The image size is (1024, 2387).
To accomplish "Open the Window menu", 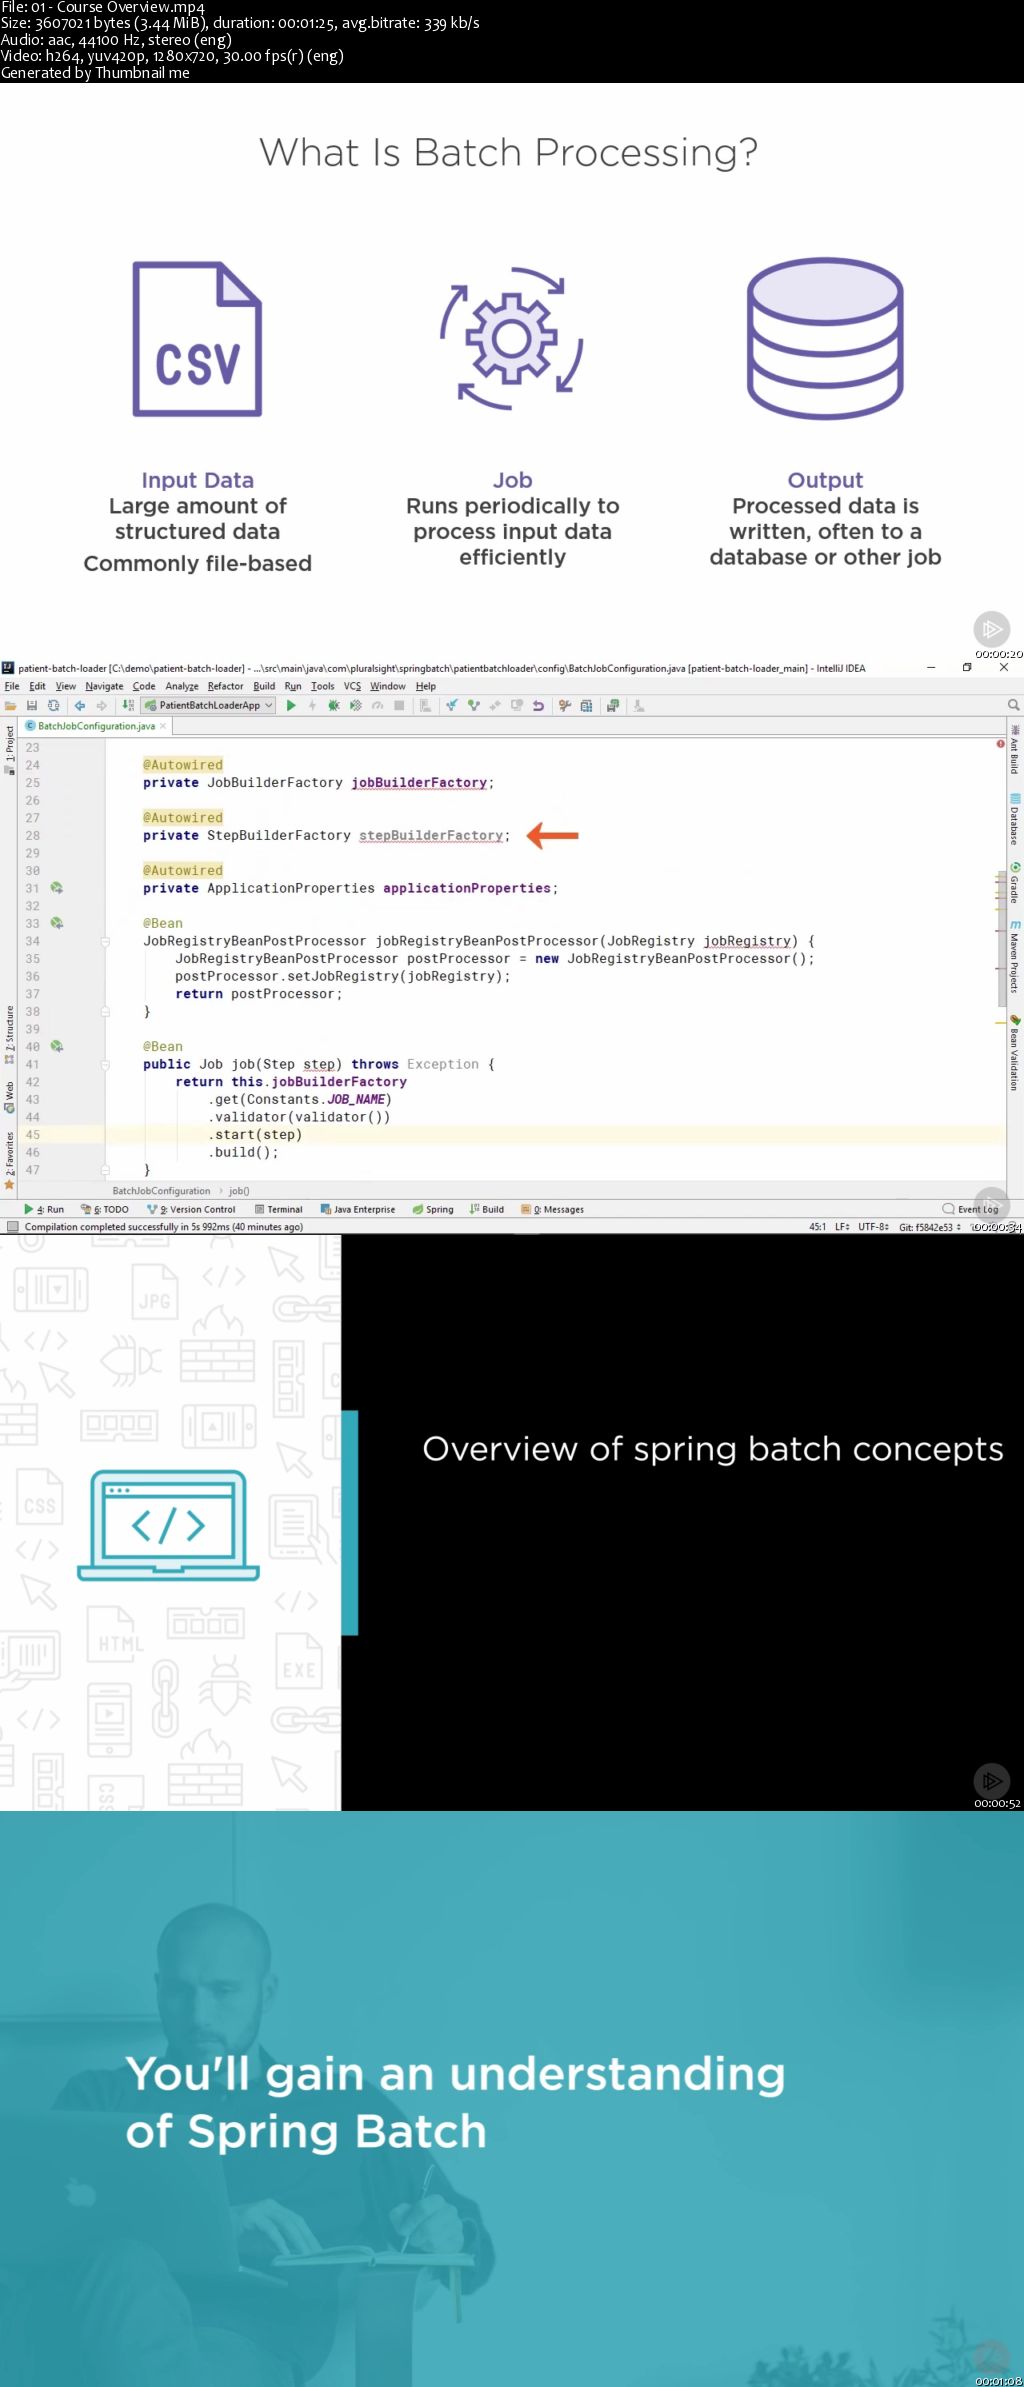I will pos(388,686).
